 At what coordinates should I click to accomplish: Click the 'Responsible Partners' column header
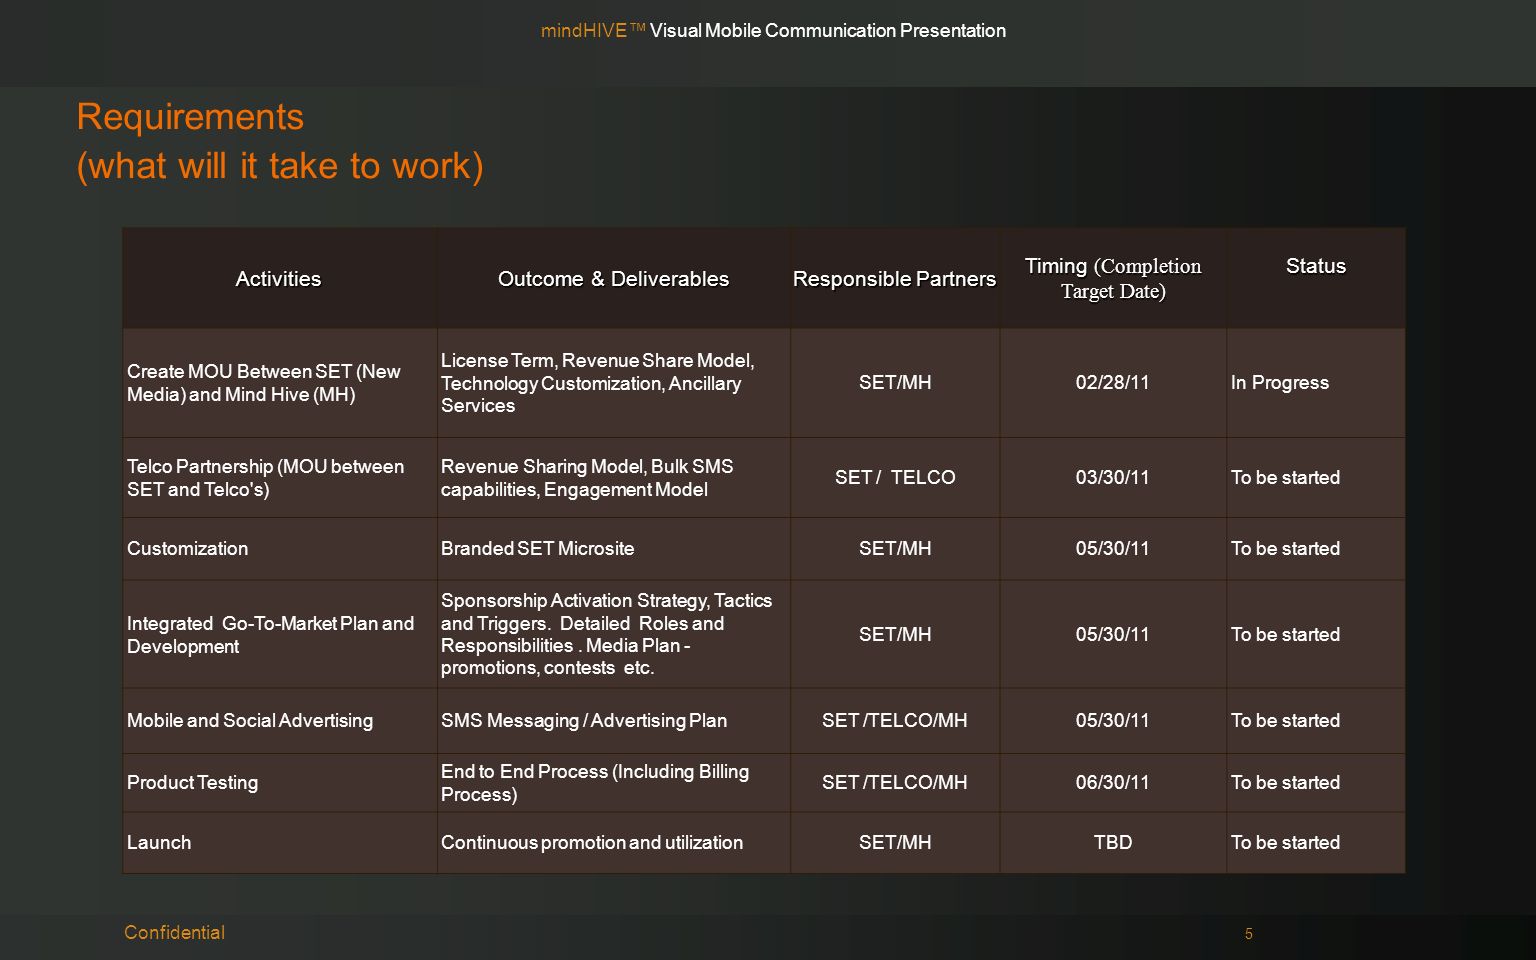point(895,278)
